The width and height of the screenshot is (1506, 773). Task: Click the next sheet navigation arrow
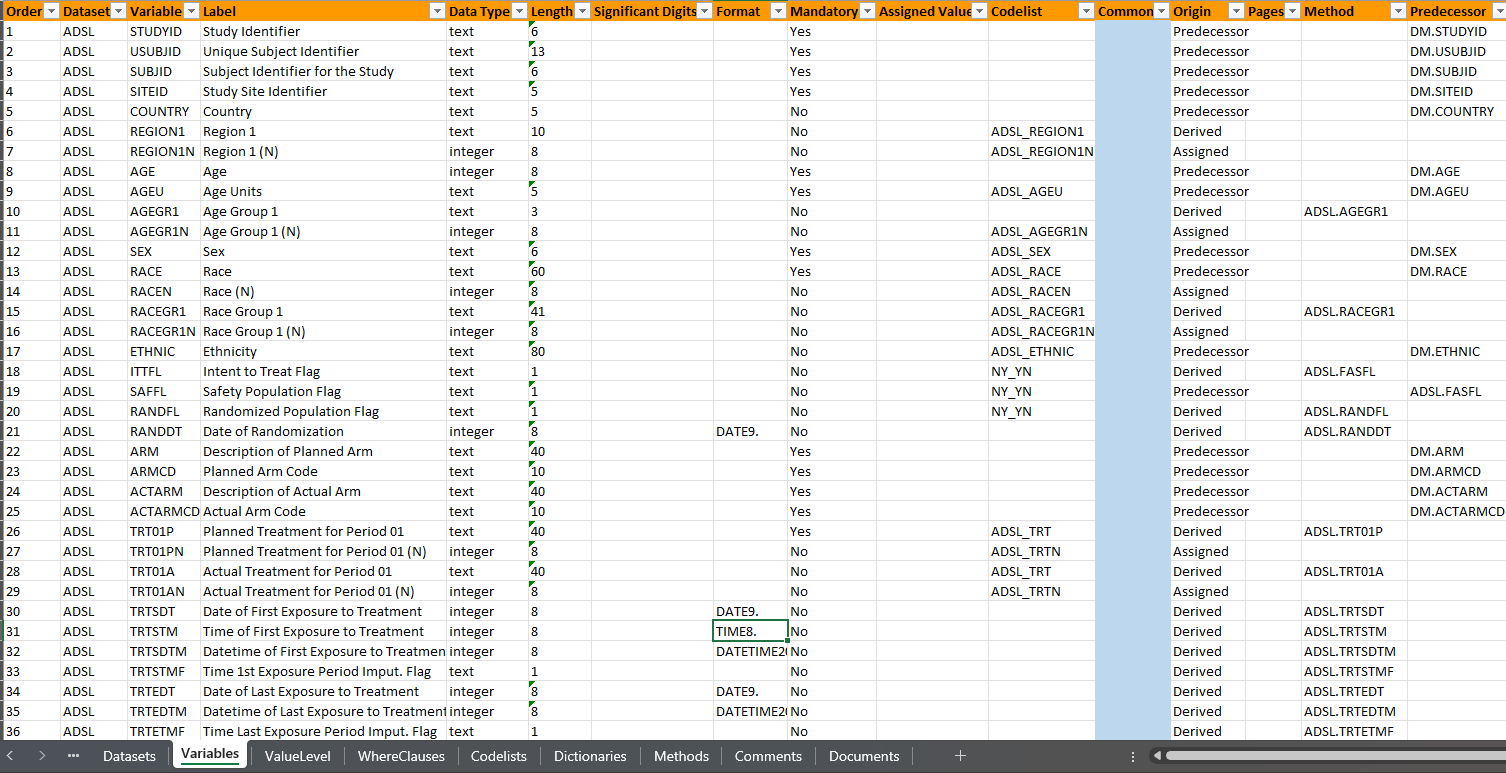point(42,756)
